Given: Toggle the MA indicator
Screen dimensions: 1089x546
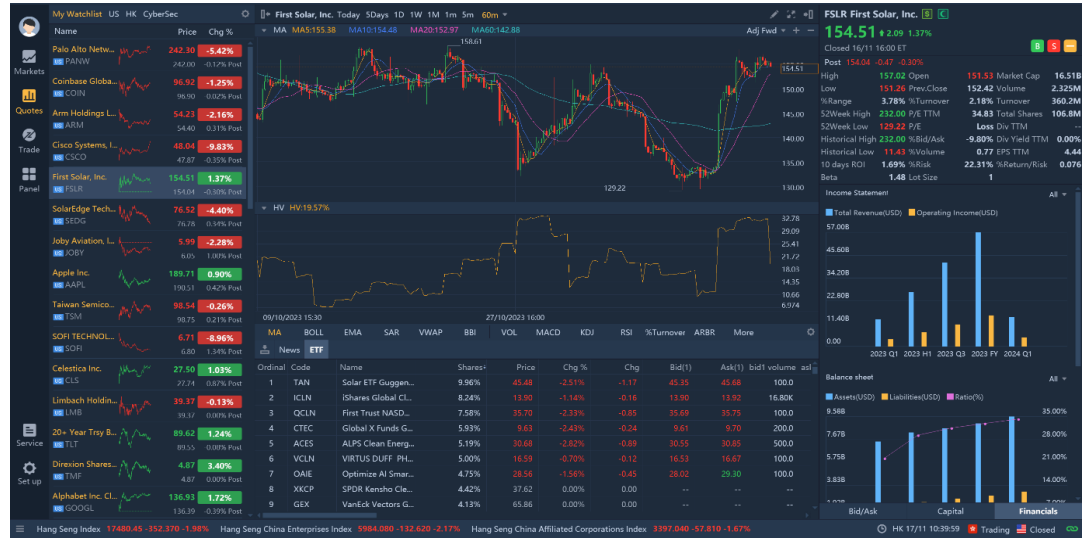Looking at the screenshot, I should click(275, 332).
